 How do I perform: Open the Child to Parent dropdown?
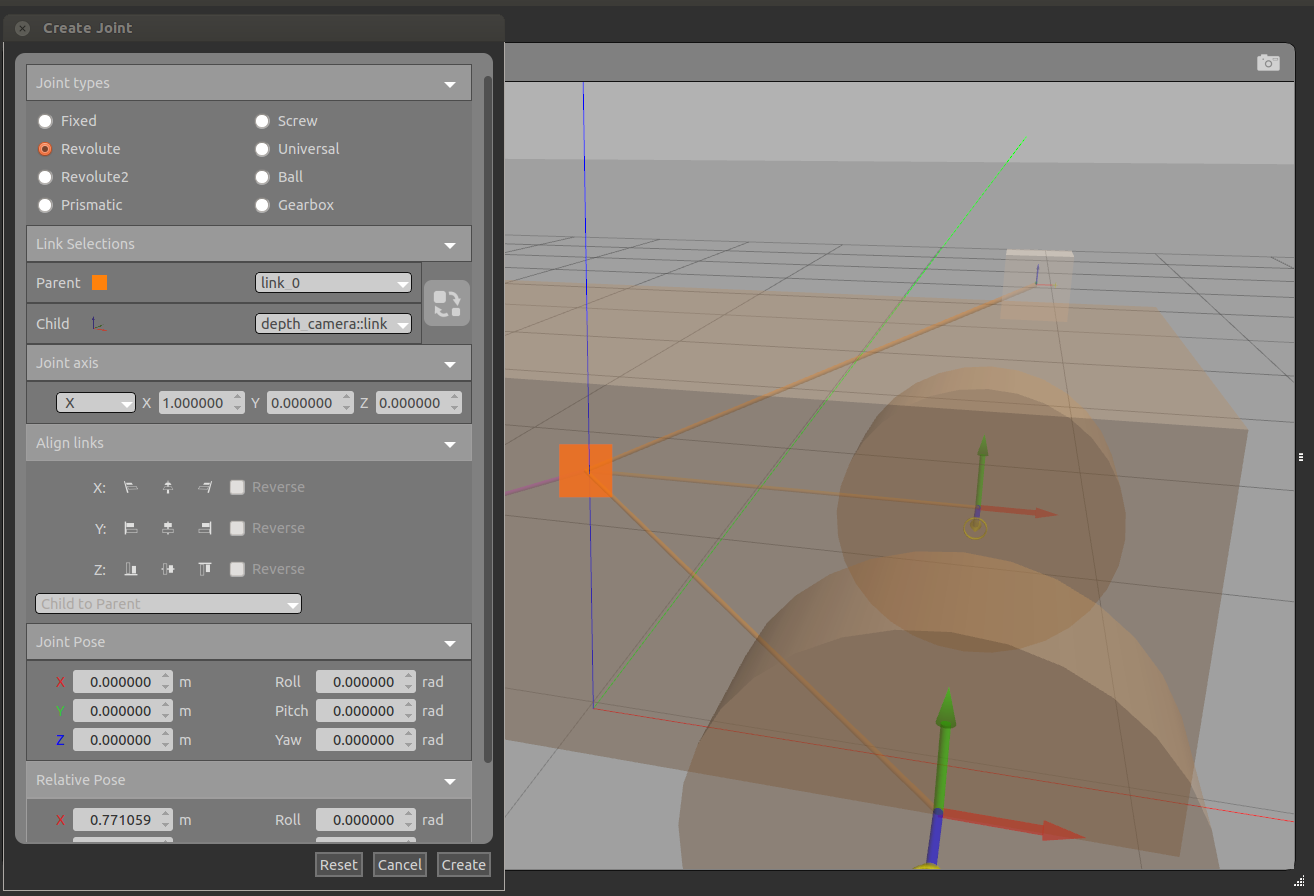coord(168,604)
